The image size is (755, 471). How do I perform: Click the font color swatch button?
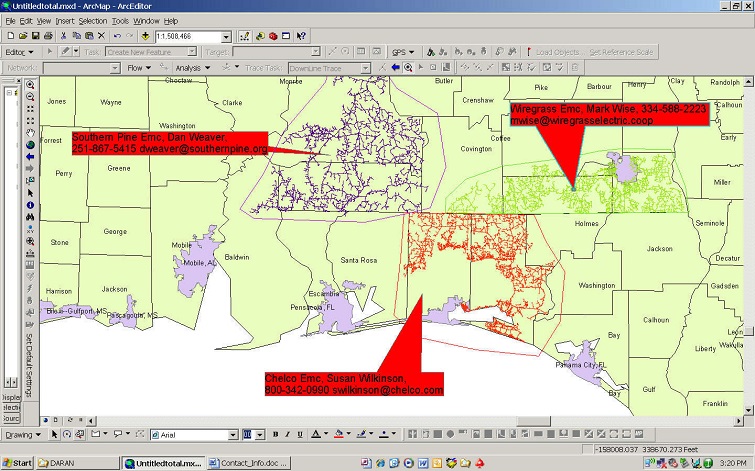[x=314, y=435]
